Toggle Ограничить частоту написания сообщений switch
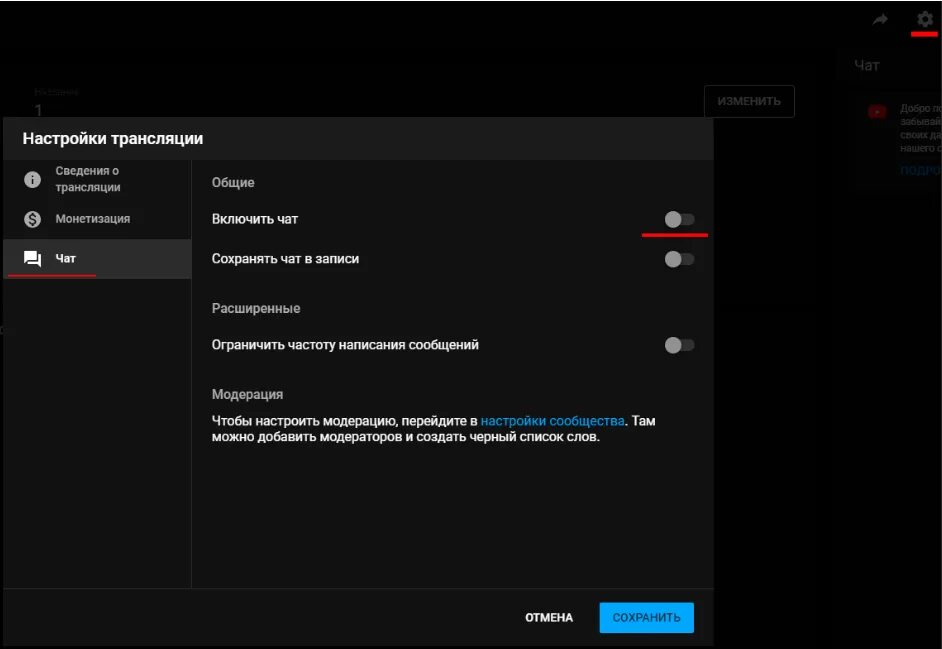Viewport: 942px width, 649px height. point(679,345)
